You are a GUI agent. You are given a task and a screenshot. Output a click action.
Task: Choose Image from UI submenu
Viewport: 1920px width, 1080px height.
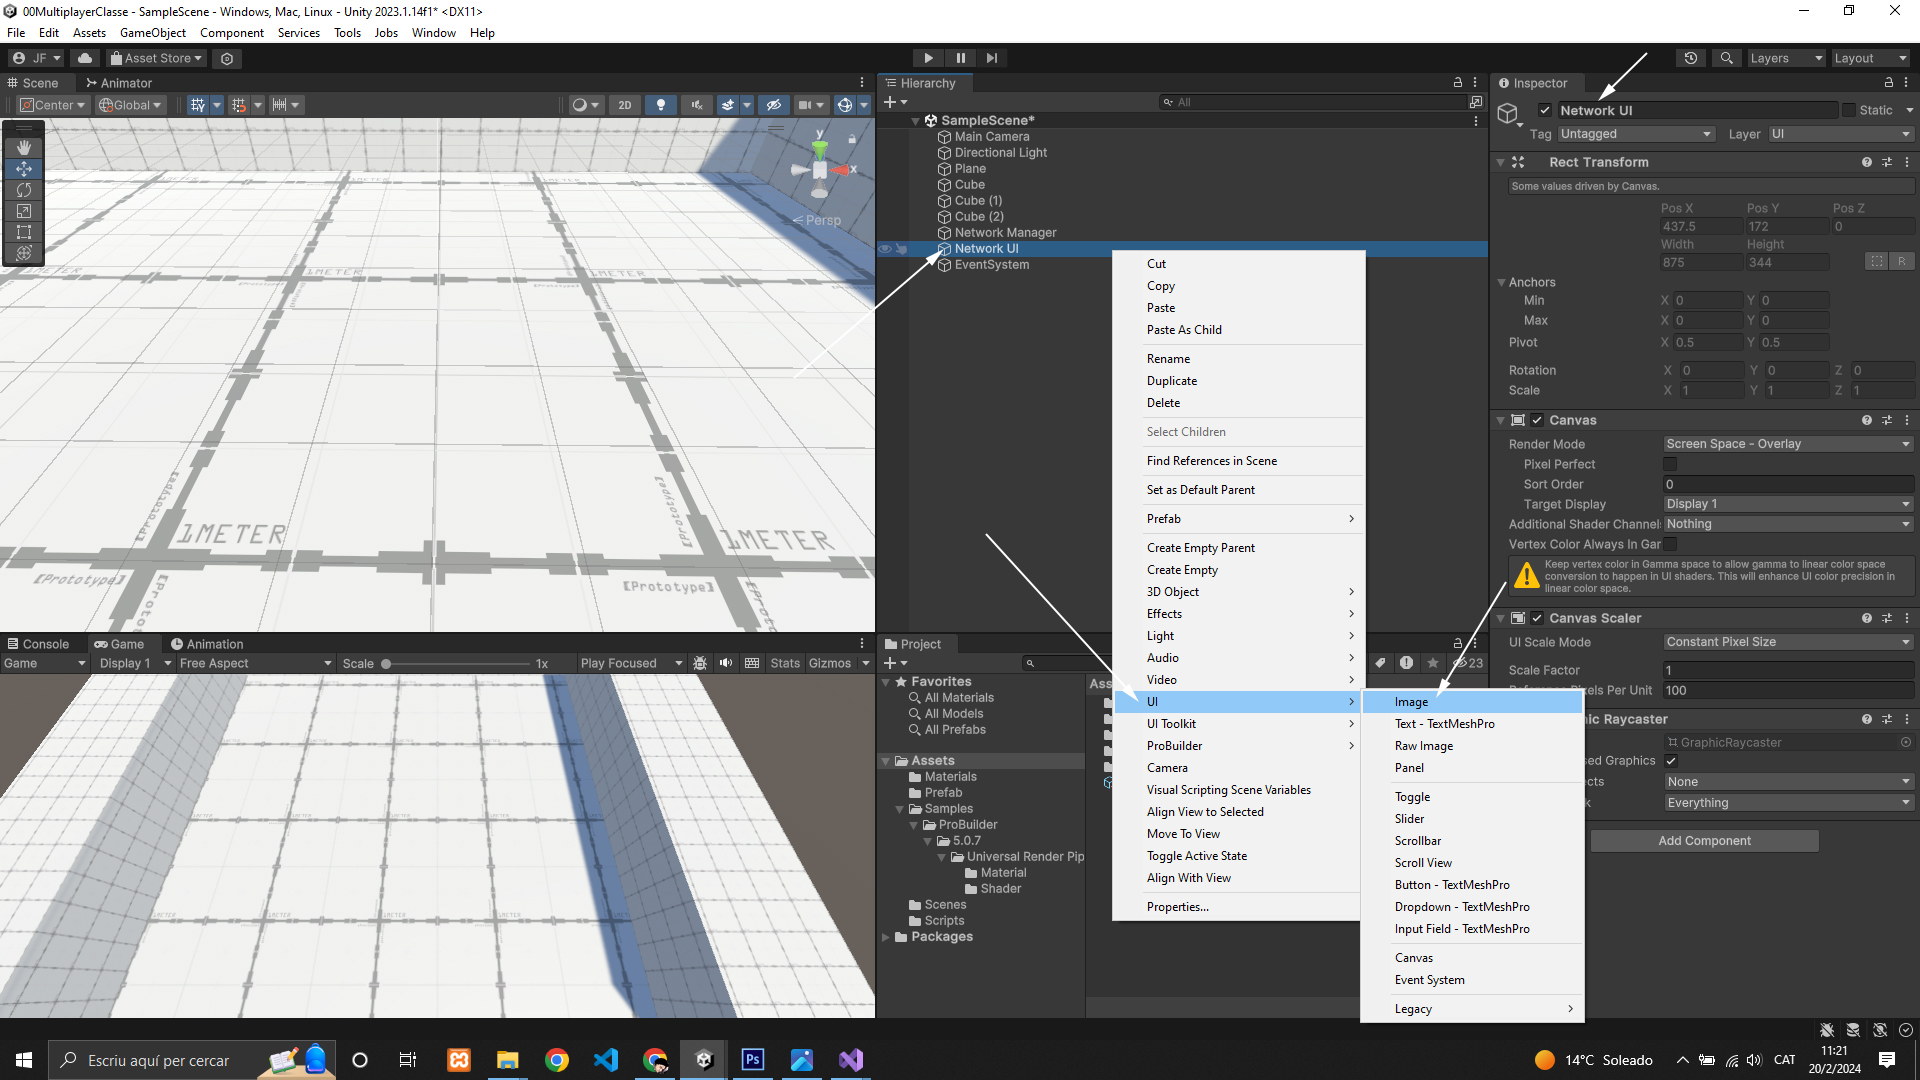pos(1411,702)
